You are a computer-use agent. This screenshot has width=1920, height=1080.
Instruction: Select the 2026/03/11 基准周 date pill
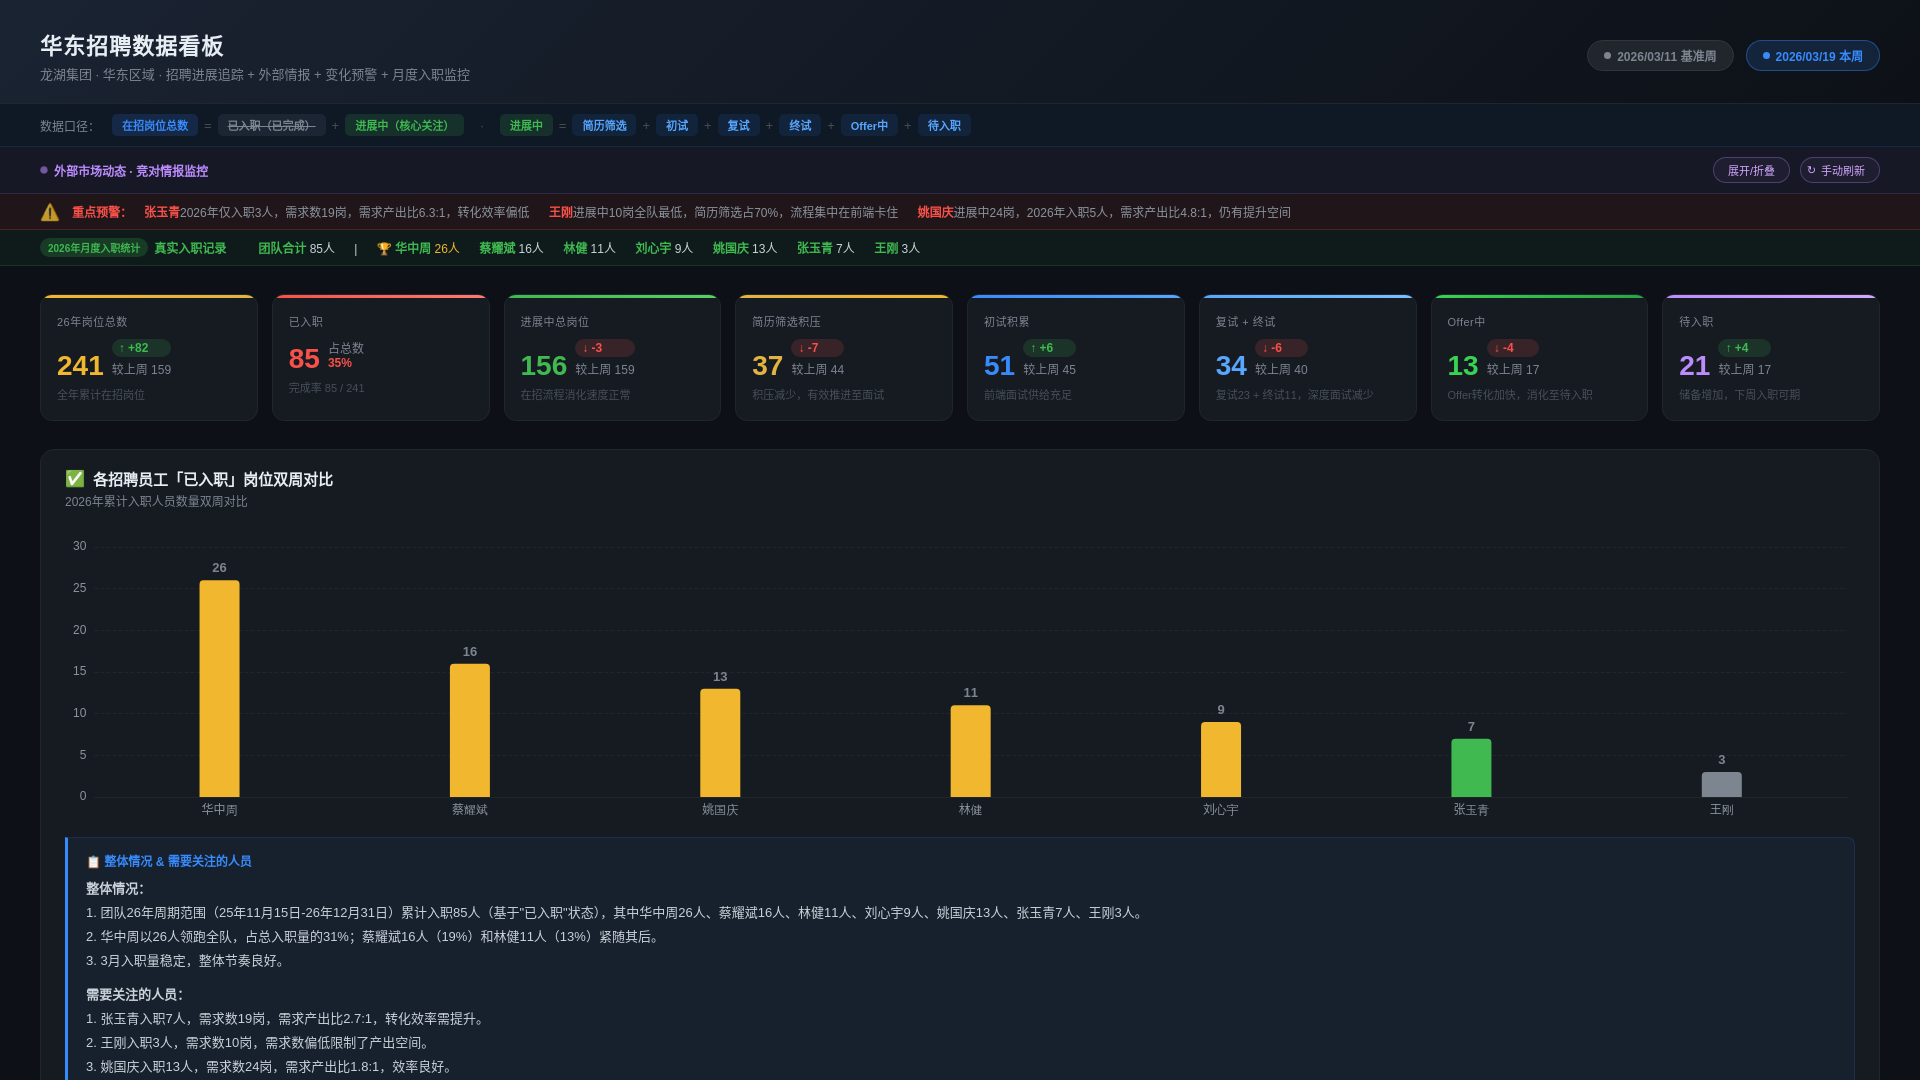coord(1660,56)
